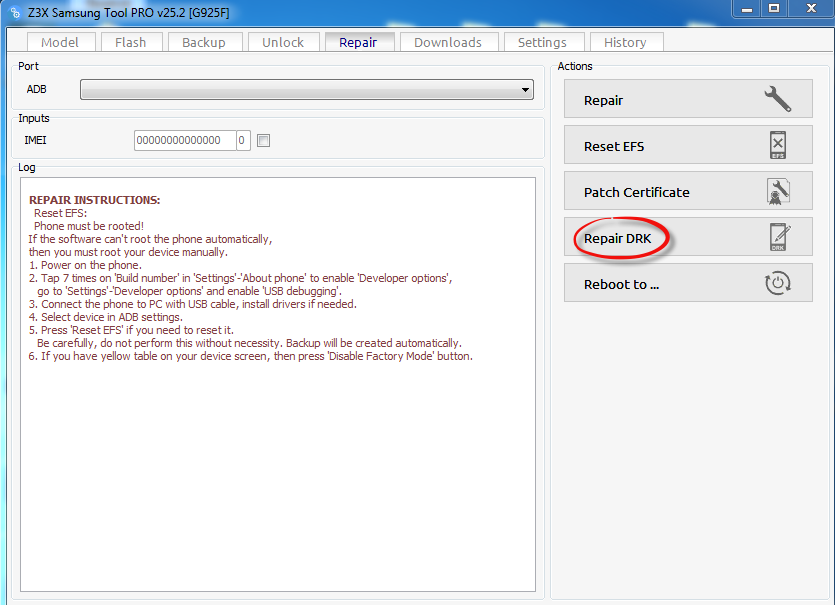Go to the Unlock tab

point(283,42)
